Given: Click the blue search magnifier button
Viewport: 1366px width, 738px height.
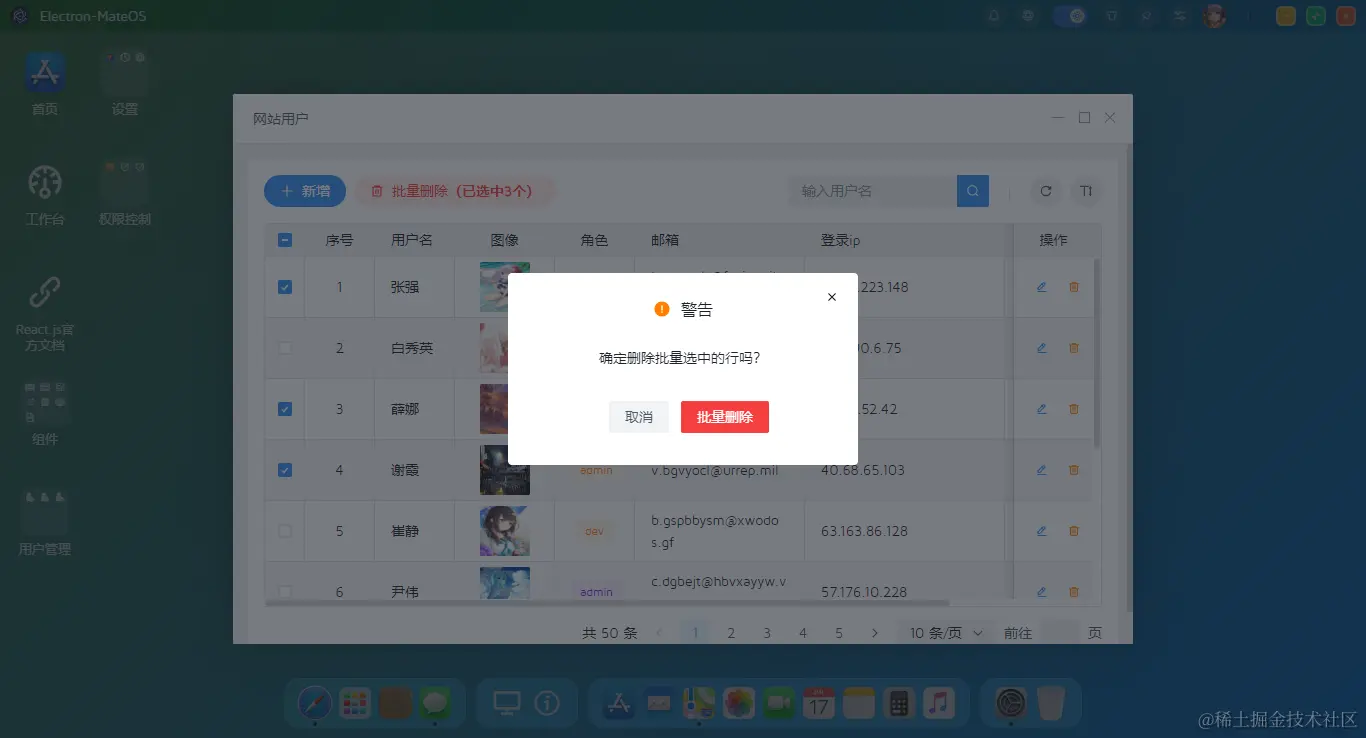Looking at the screenshot, I should tap(972, 190).
